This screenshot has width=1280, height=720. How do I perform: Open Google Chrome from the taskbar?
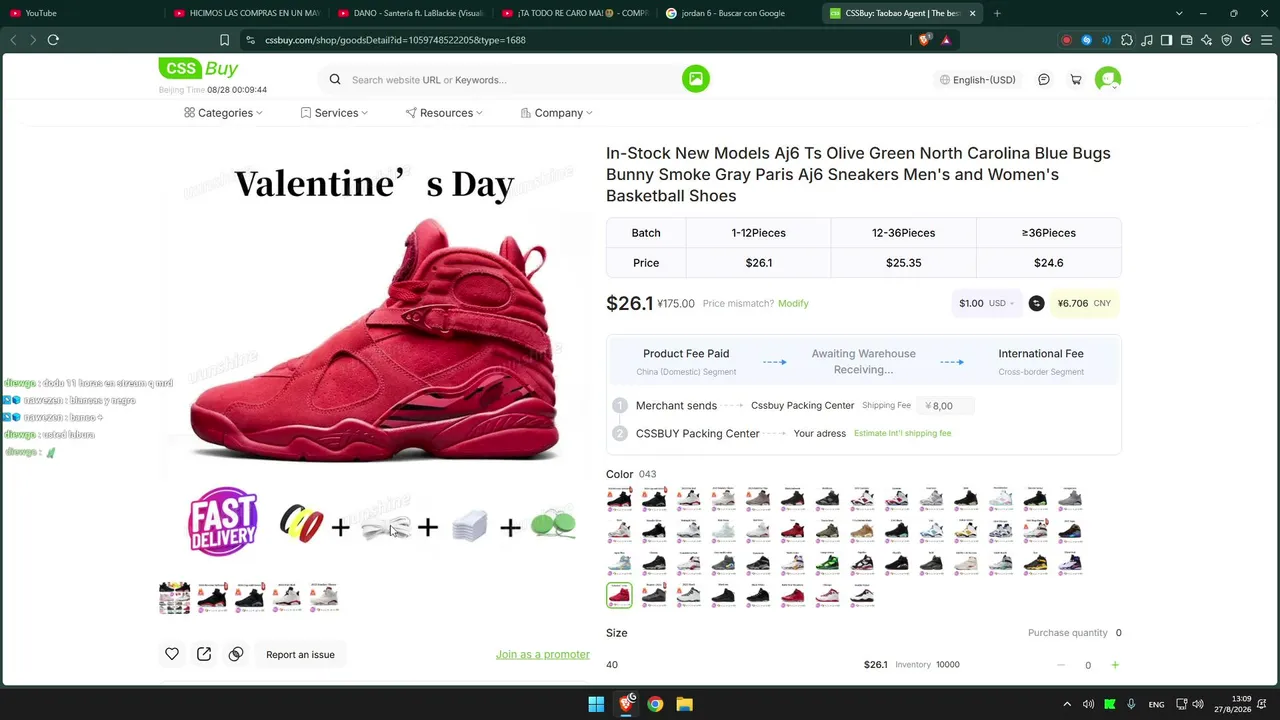click(x=655, y=704)
